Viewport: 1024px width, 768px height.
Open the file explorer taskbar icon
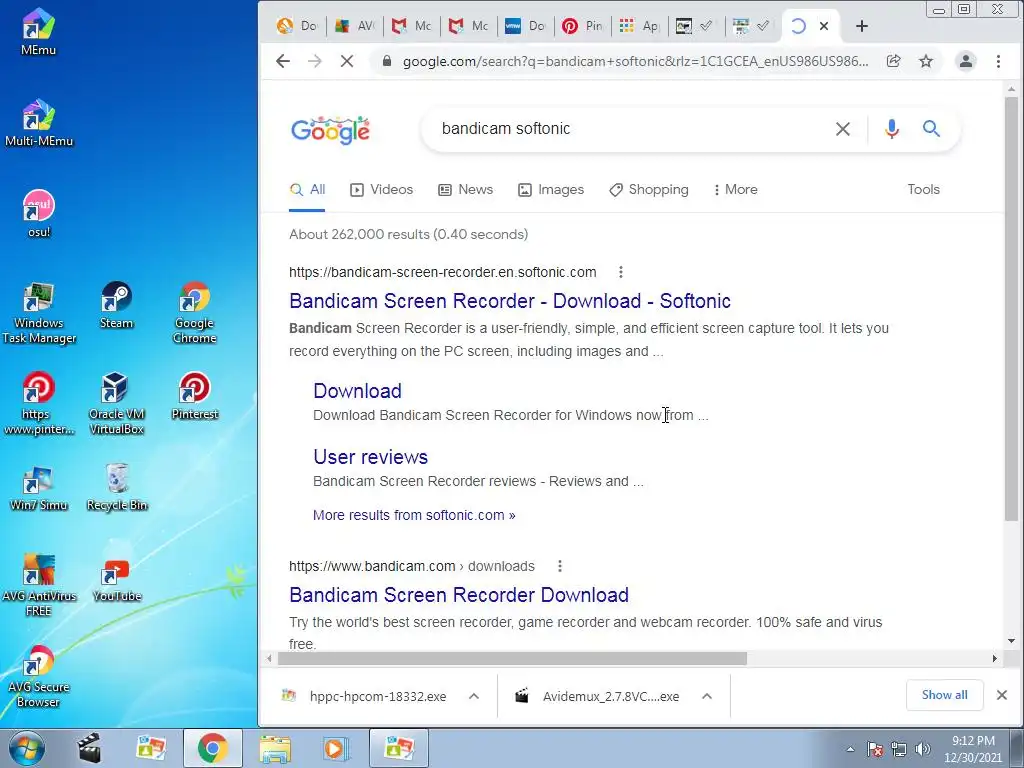[x=275, y=748]
